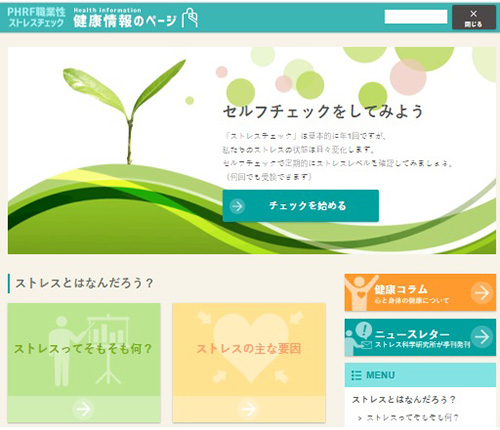Screen dimensions: 500x430
Task: Click arrow under ストレスの主な要因 card
Action: click(248, 409)
